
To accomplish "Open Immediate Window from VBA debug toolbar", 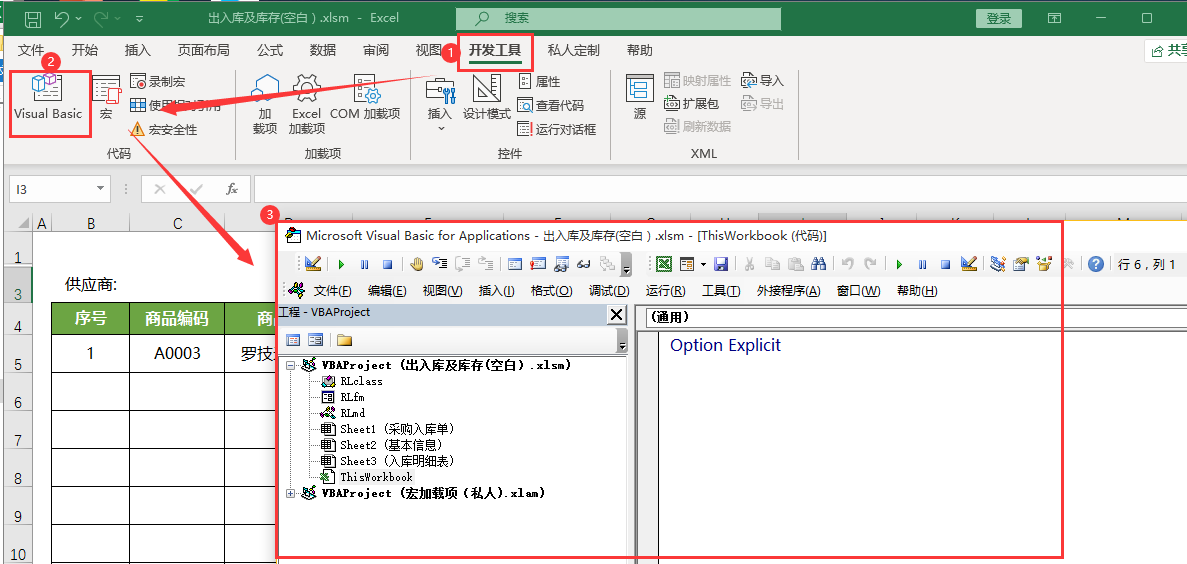I will [538, 264].
